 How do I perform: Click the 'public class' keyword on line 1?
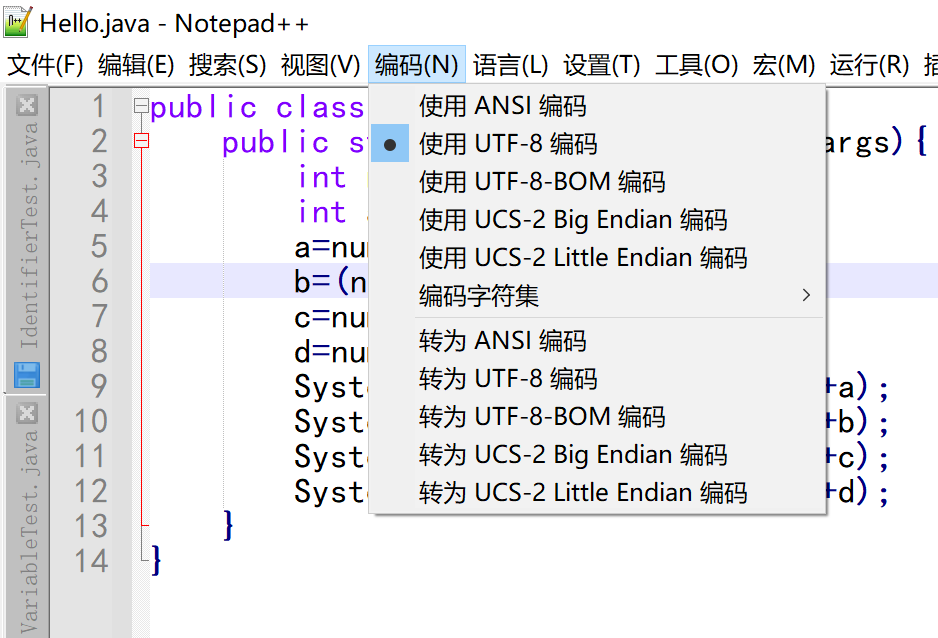tap(257, 108)
